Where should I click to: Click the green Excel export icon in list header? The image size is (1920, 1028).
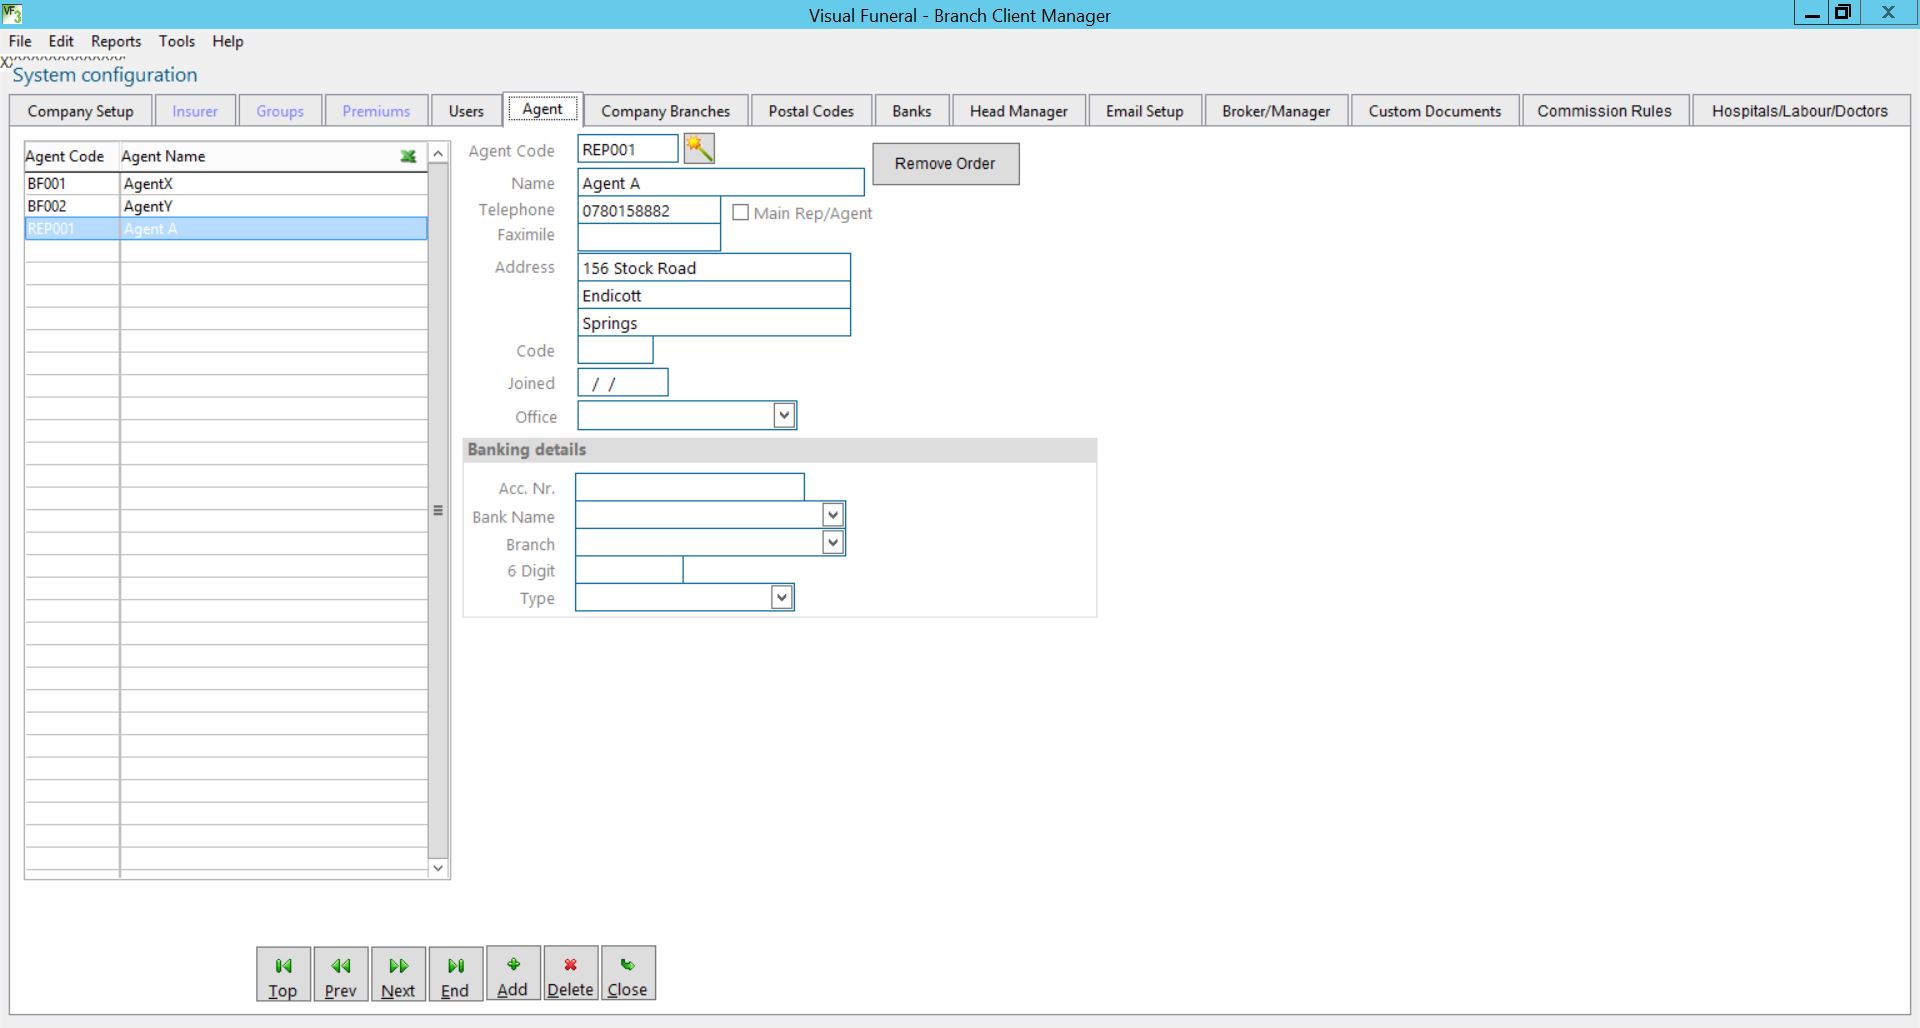pos(408,156)
